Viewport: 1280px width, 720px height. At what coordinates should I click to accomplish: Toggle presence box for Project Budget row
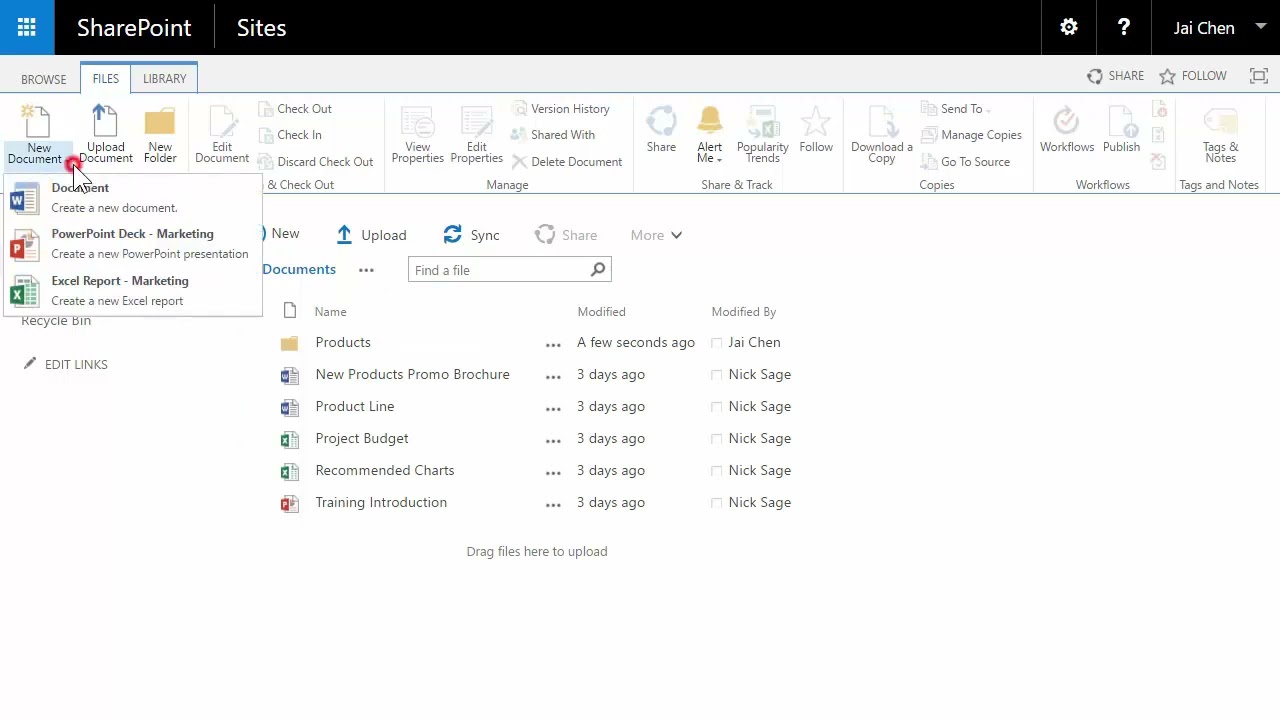point(716,439)
